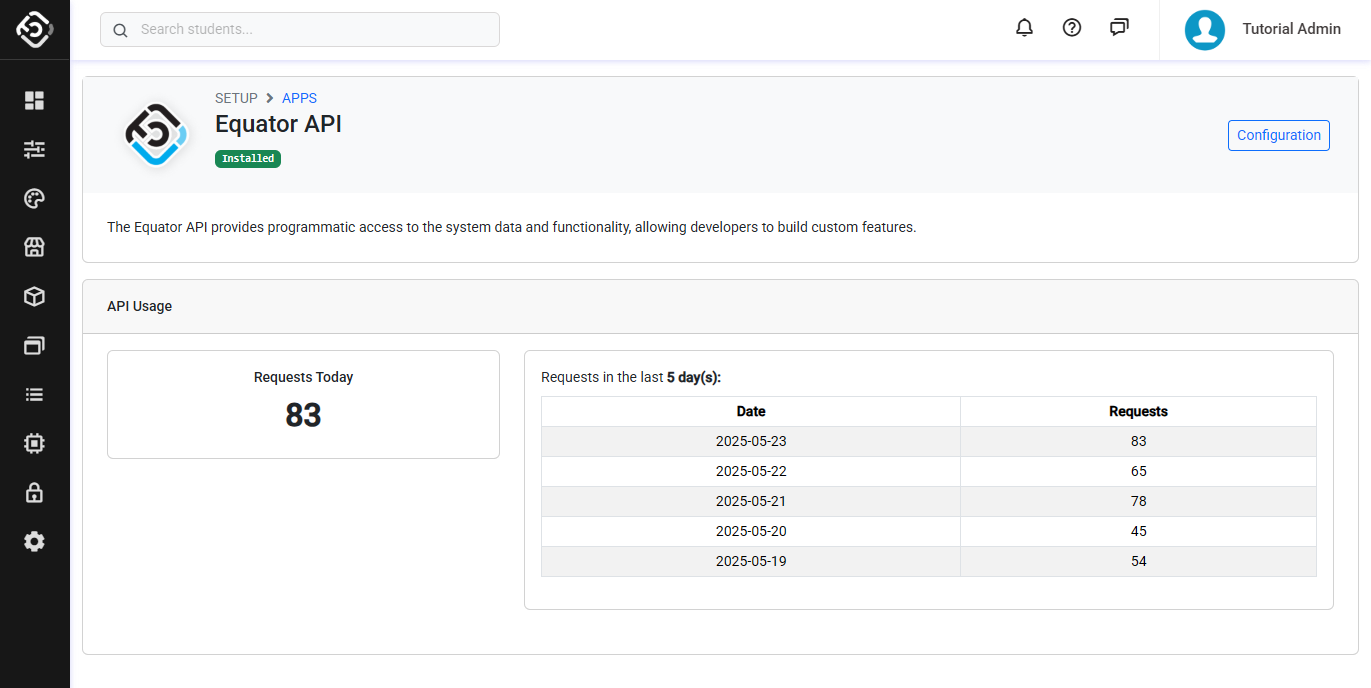Click the Tutorial Admin profile avatar

point(1204,30)
